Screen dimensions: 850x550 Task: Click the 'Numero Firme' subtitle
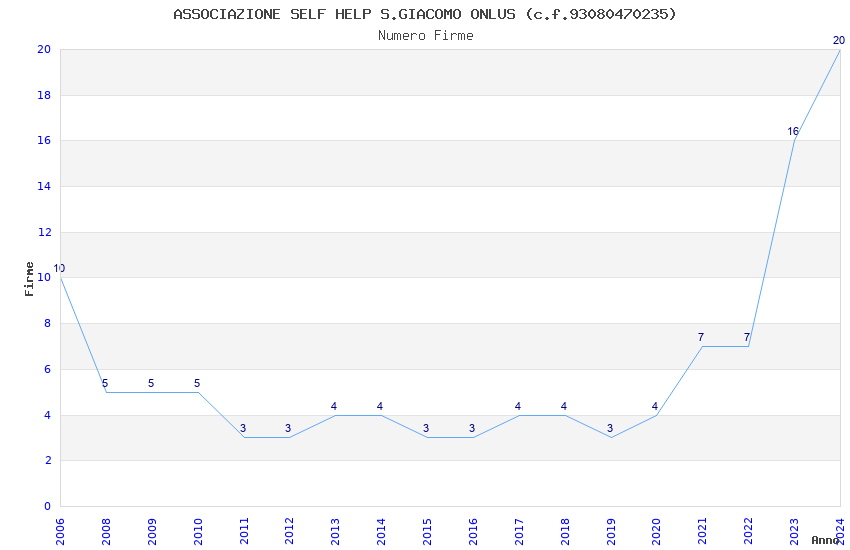(x=425, y=36)
